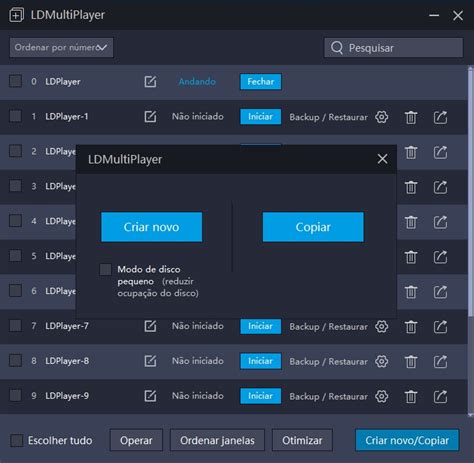Delete LDPlayer-7 with the trash icon
The width and height of the screenshot is (474, 463).
411,327
